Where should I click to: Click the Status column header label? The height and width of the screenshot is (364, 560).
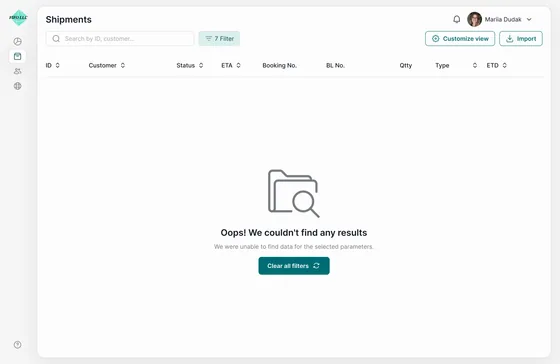point(186,65)
